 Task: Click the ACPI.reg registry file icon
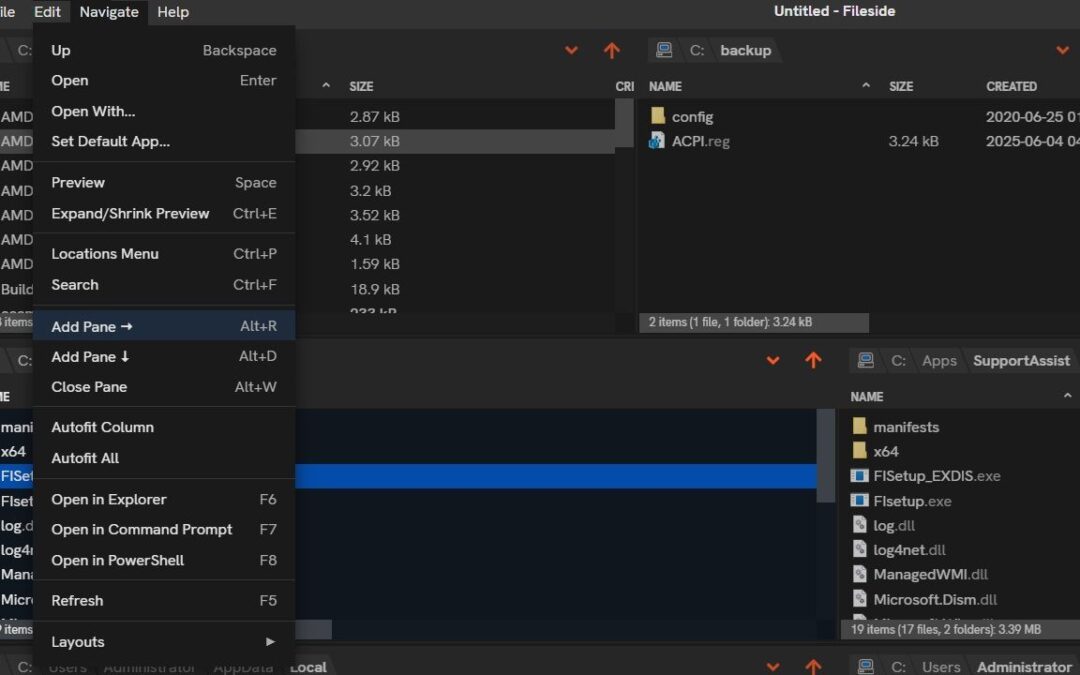pyautogui.click(x=659, y=141)
